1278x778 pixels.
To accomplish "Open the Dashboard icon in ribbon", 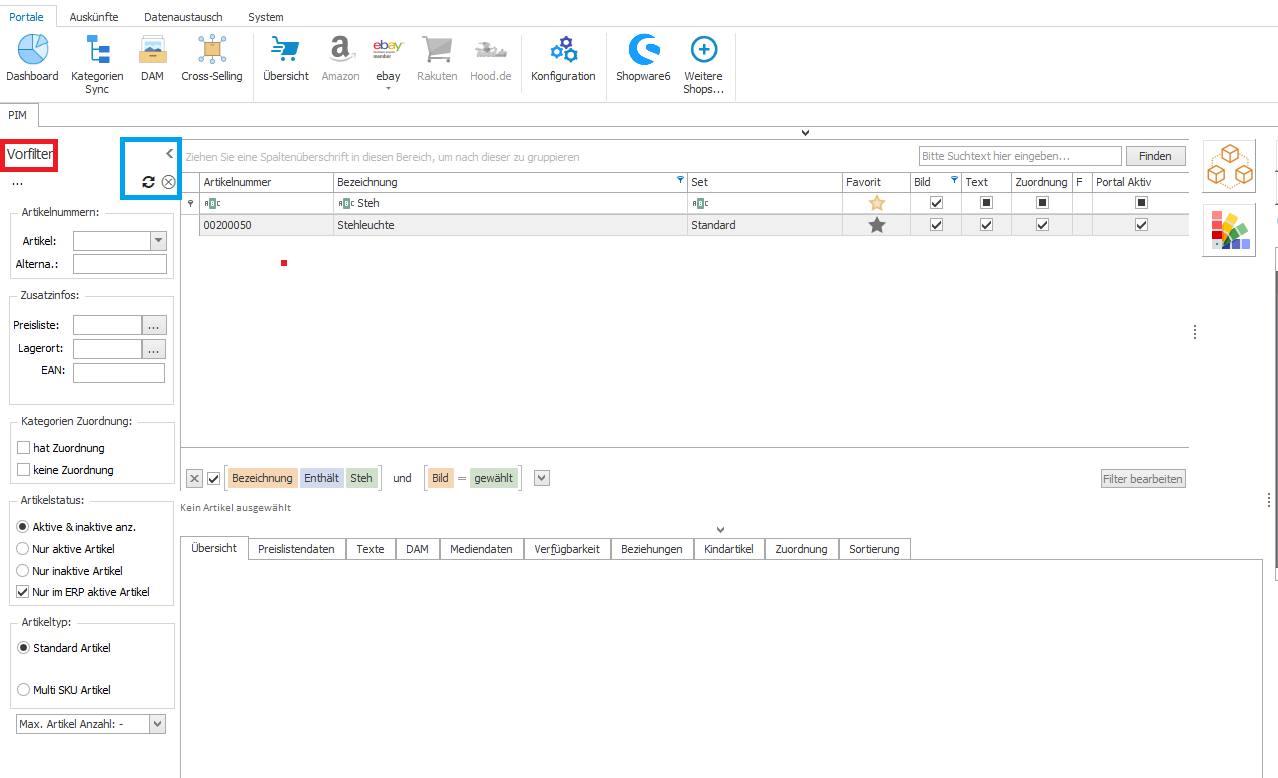I will tap(32, 50).
